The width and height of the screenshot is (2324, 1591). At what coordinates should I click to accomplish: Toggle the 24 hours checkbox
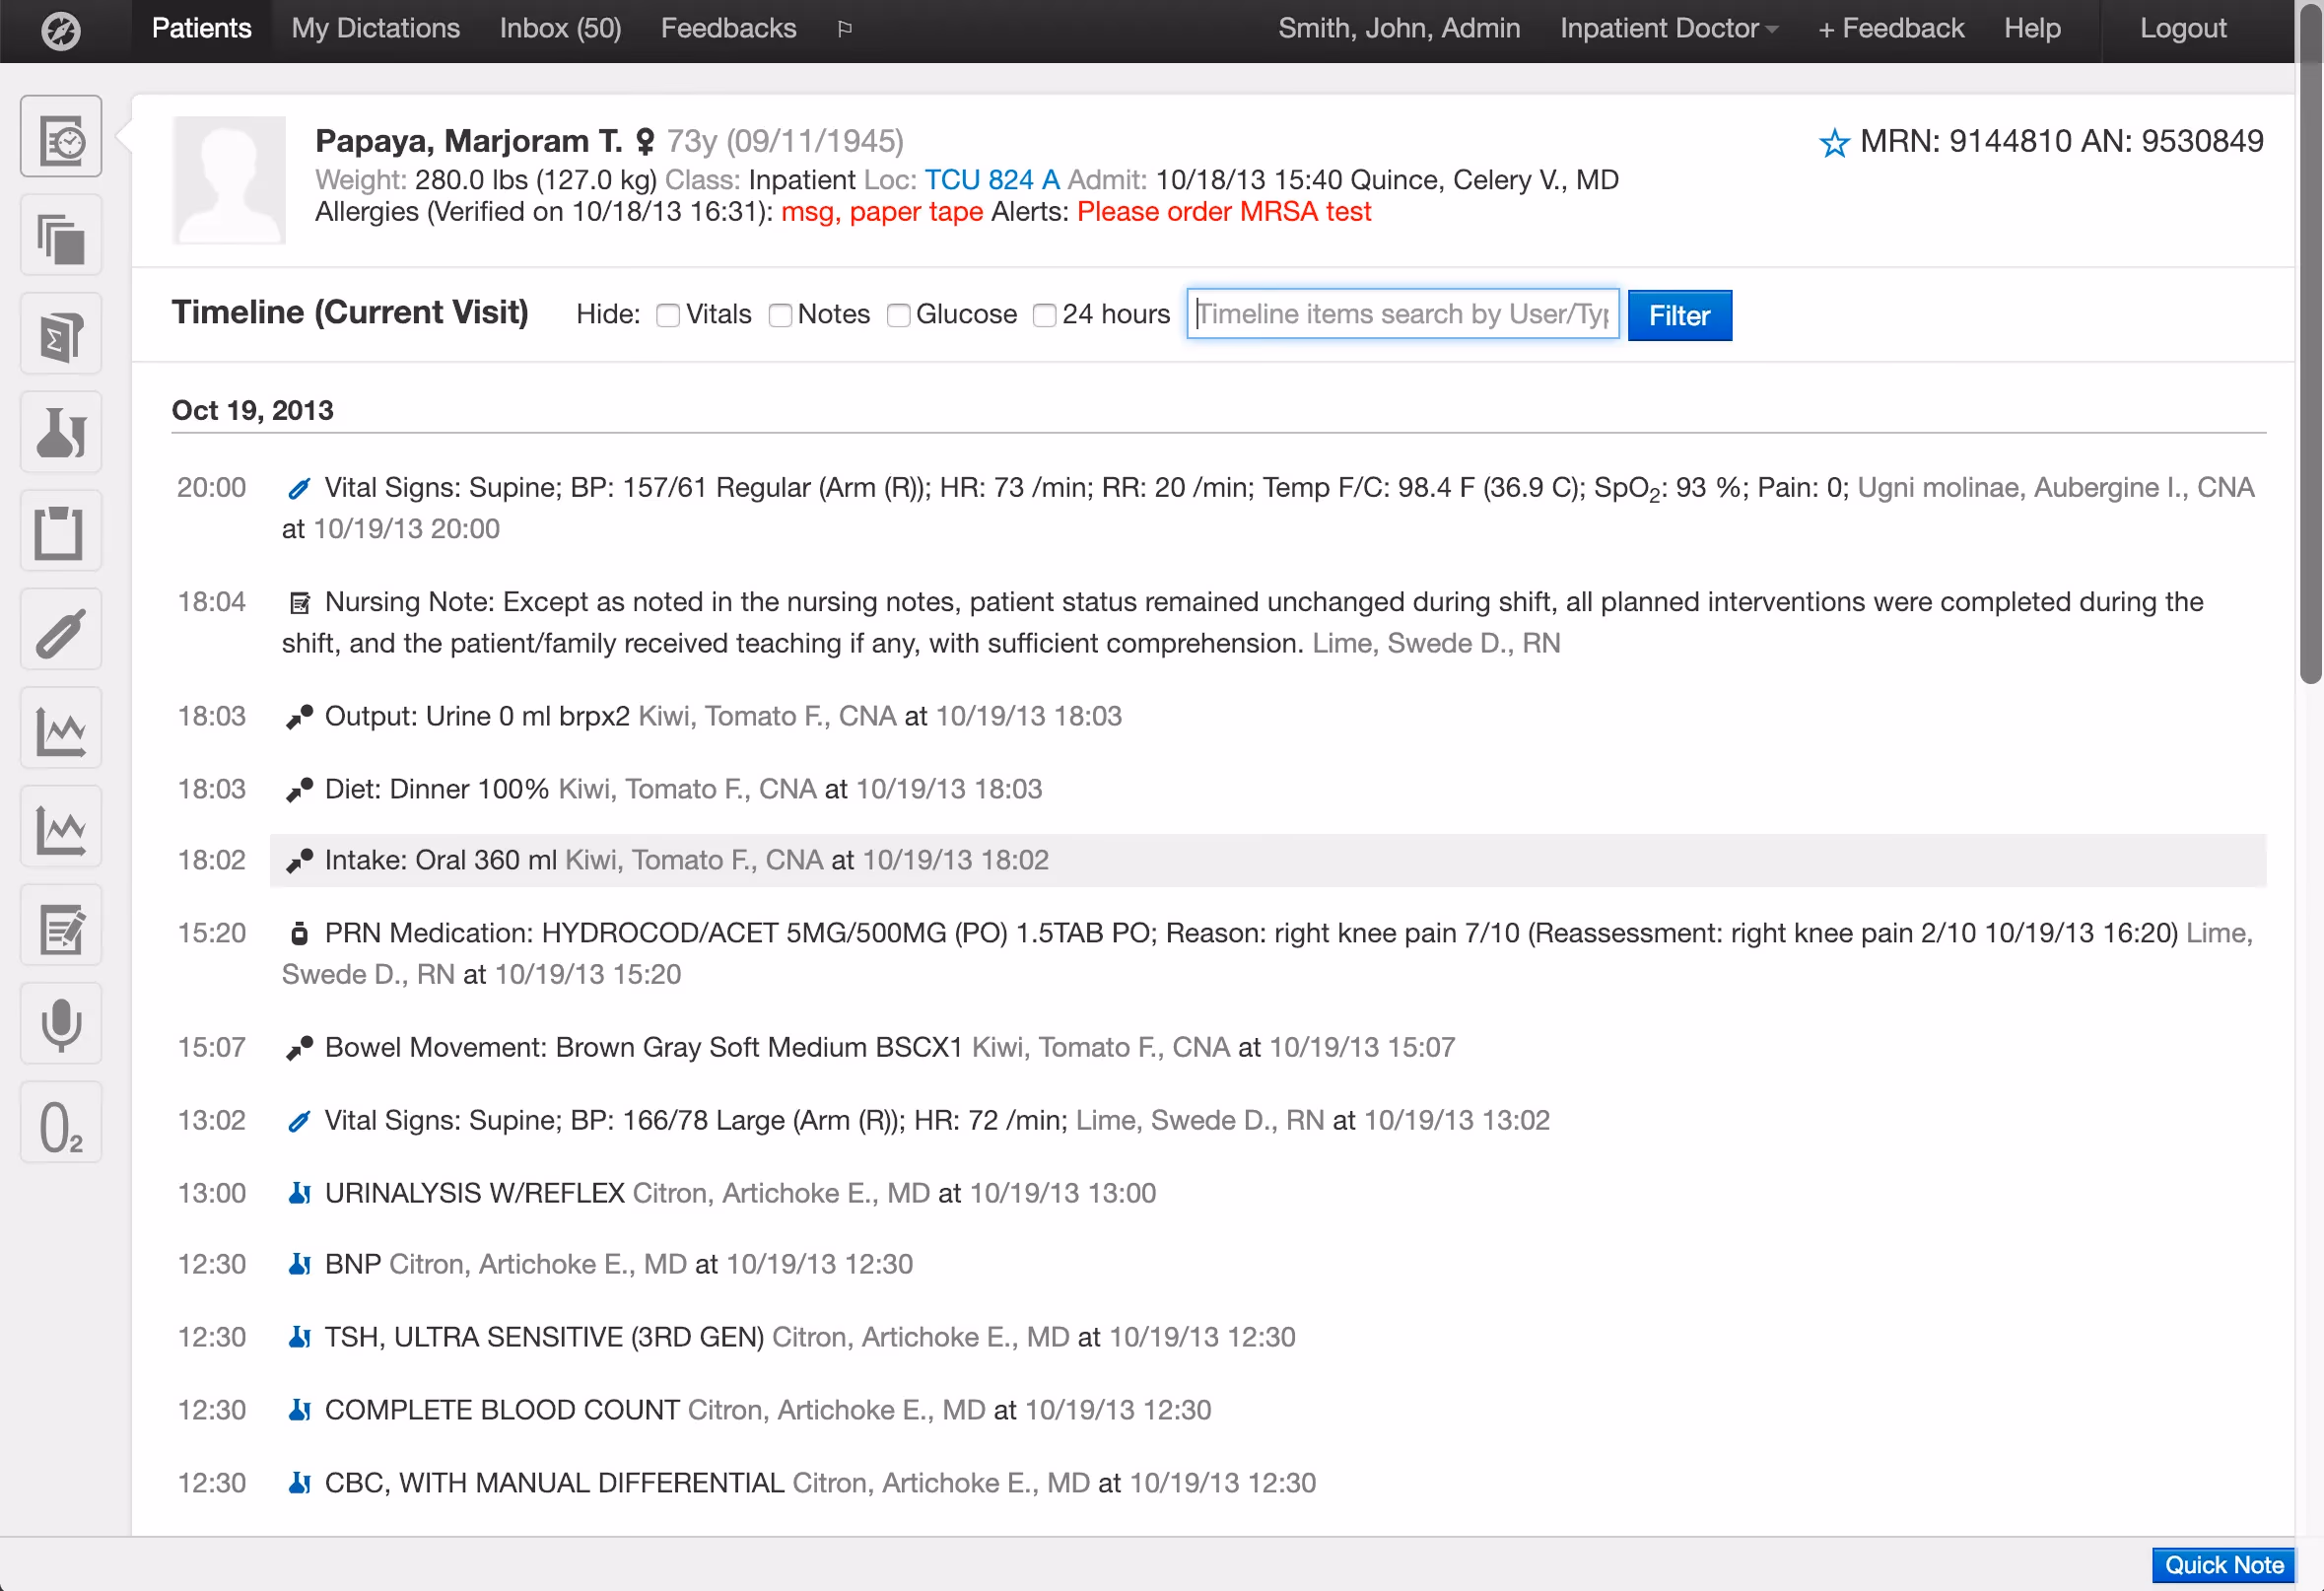pos(1045,315)
